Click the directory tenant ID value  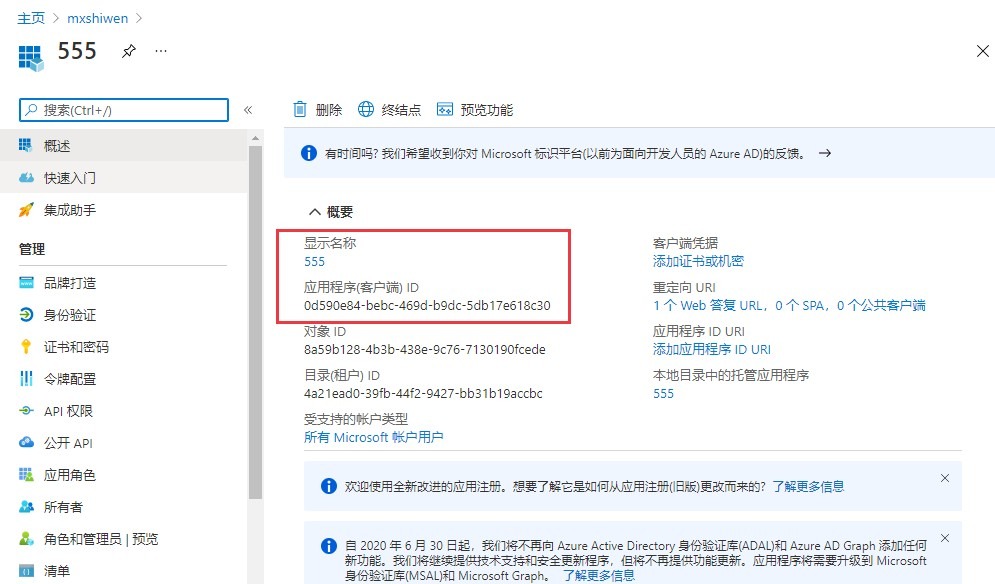tap(423, 394)
